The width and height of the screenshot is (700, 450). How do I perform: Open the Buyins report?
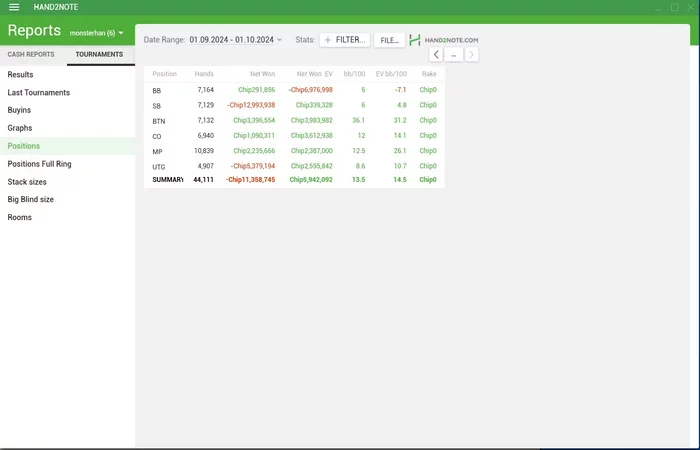[67, 110]
